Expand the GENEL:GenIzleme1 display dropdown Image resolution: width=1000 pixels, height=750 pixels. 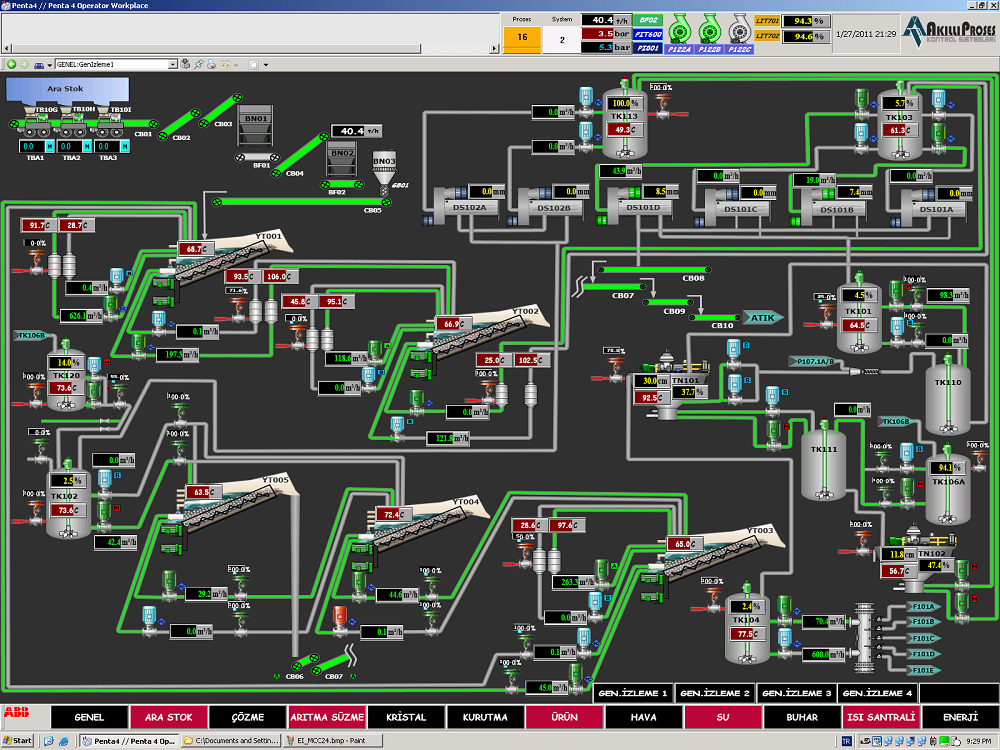tap(173, 64)
